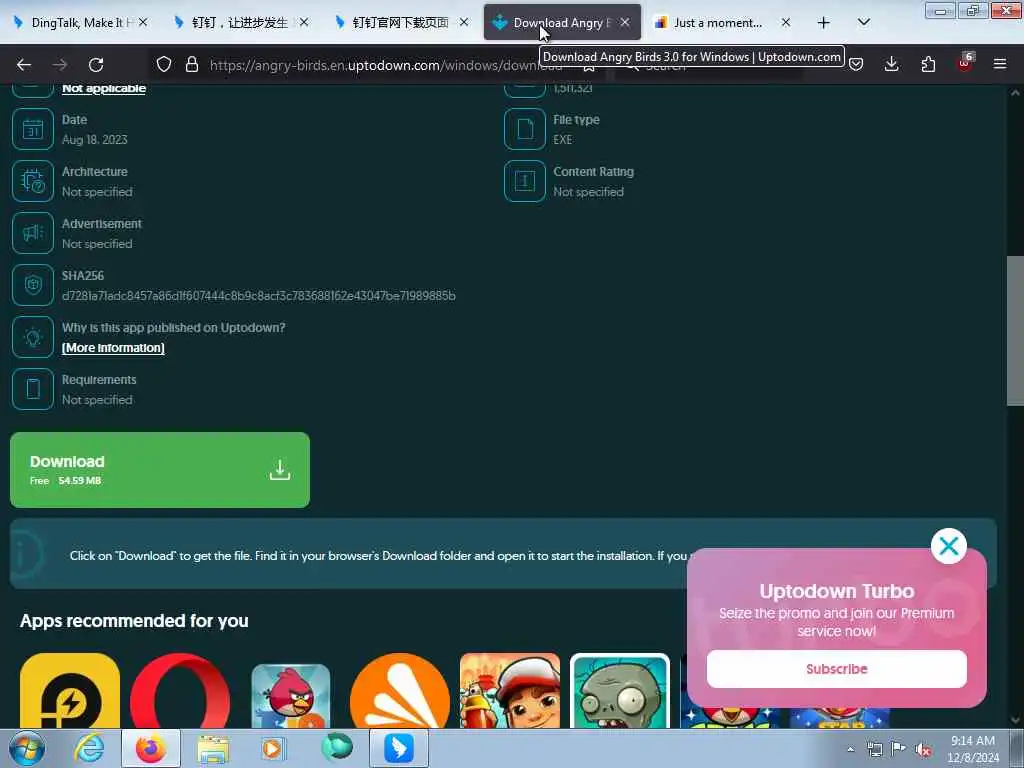Open the Opera recommended app thumbnail

(x=180, y=691)
